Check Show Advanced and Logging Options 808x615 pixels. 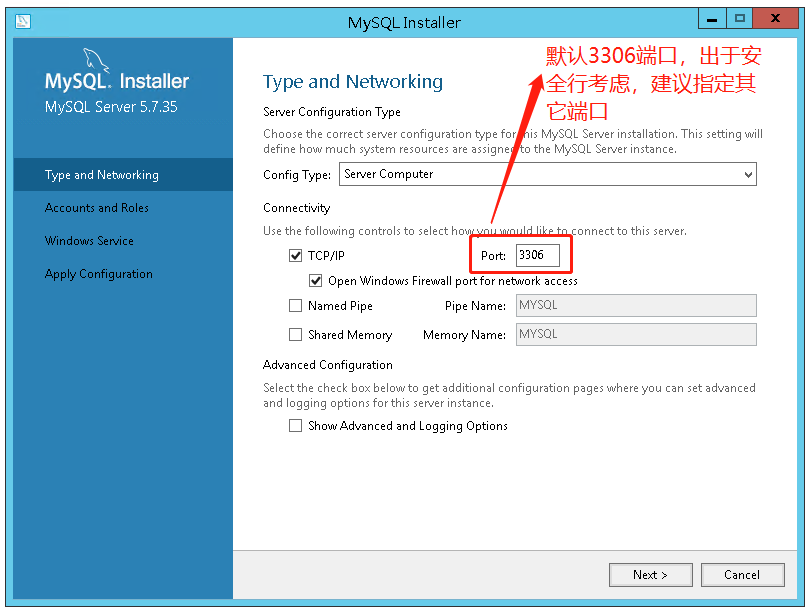click(295, 425)
